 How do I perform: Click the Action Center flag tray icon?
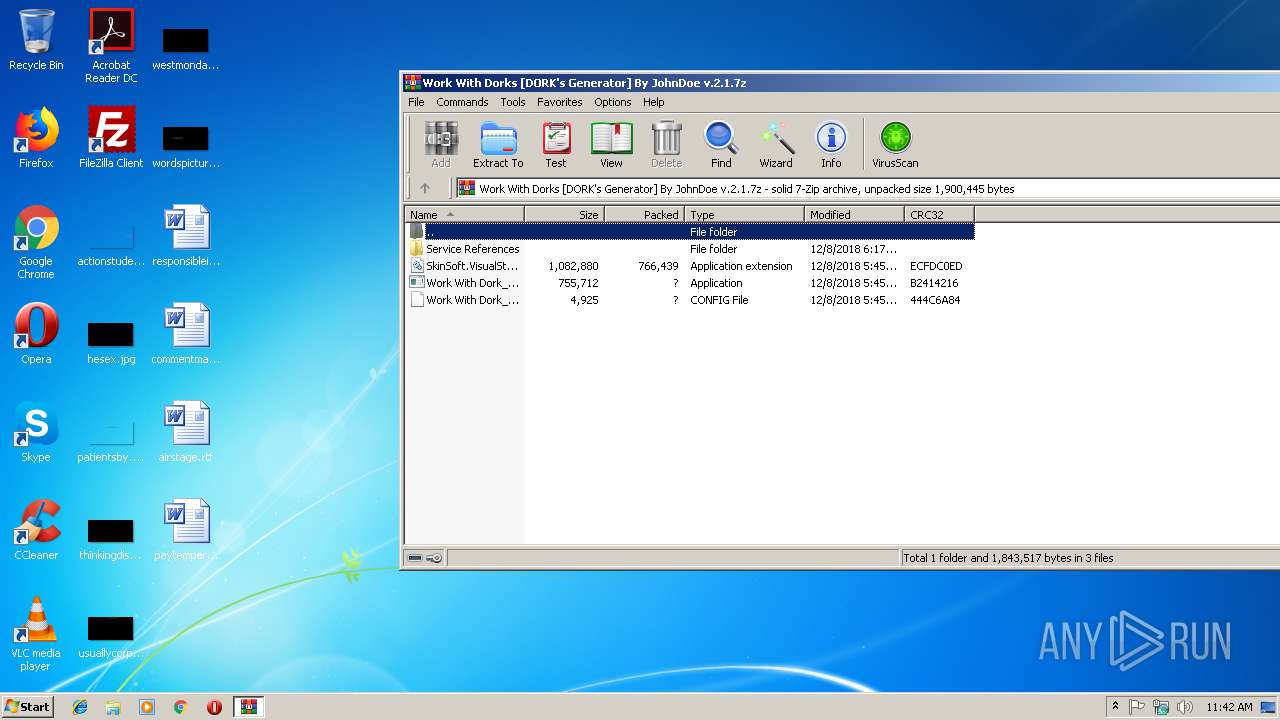(1137, 707)
